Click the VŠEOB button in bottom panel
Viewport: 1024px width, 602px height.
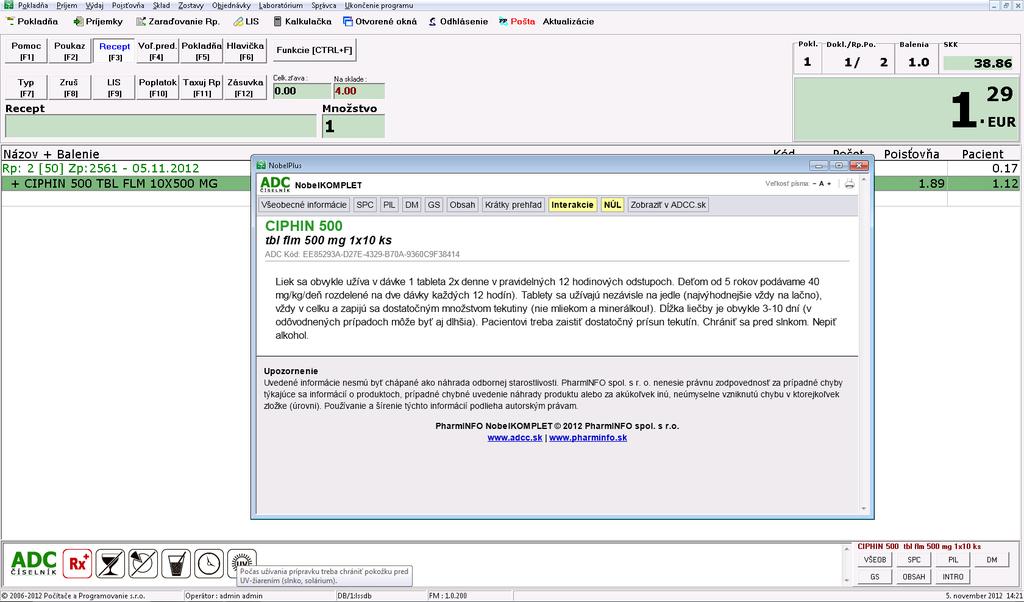point(875,560)
